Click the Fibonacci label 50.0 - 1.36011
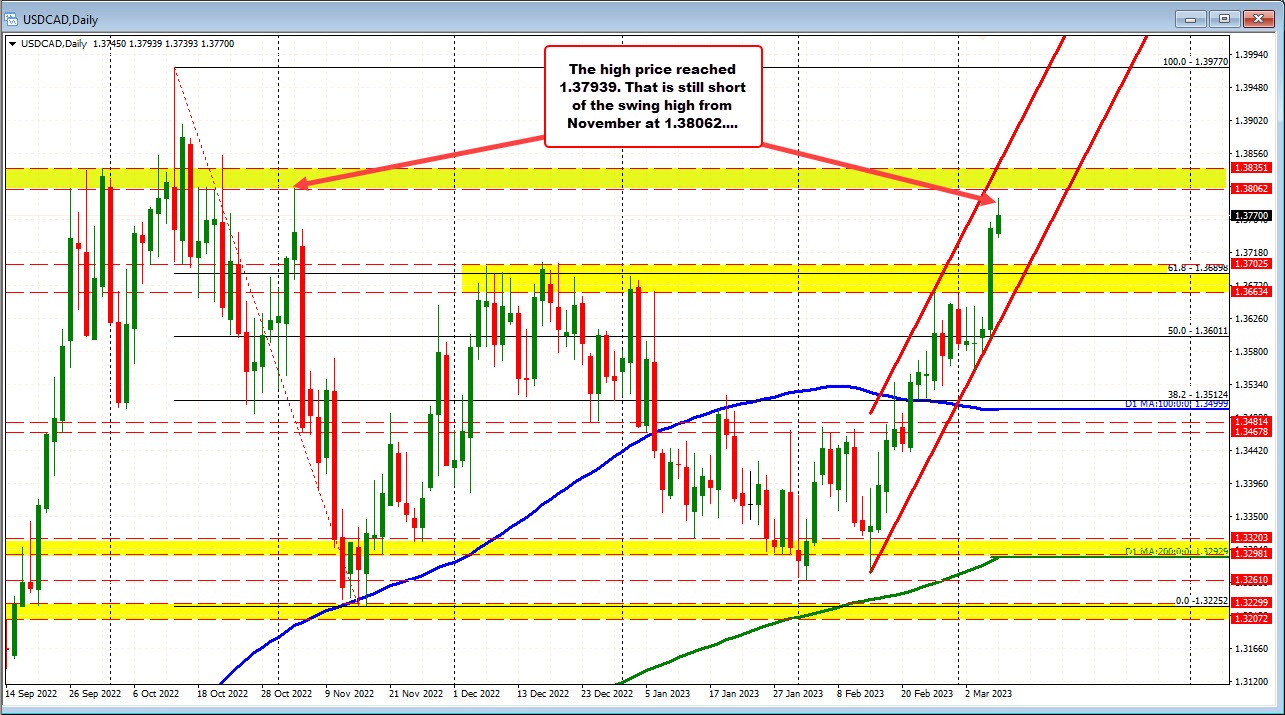This screenshot has width=1285, height=715. tap(1198, 330)
